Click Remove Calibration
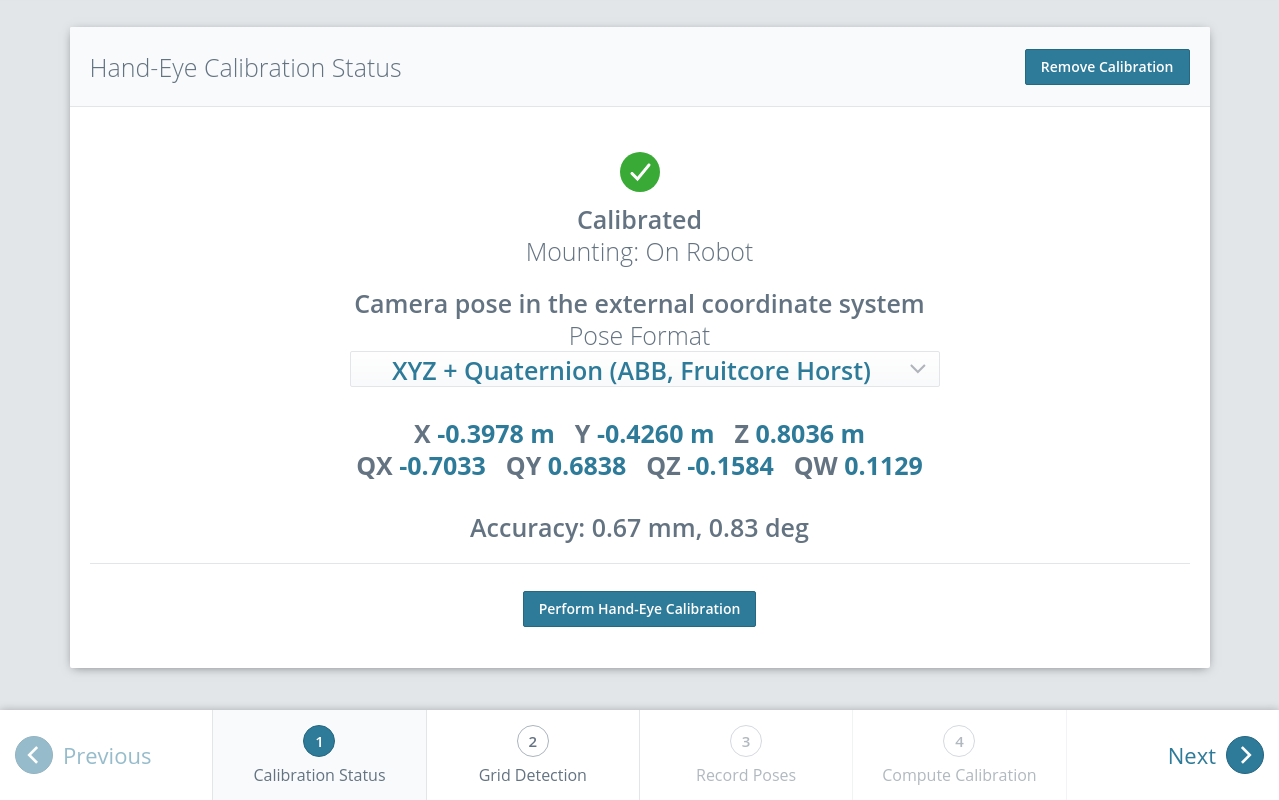 [x=1107, y=66]
